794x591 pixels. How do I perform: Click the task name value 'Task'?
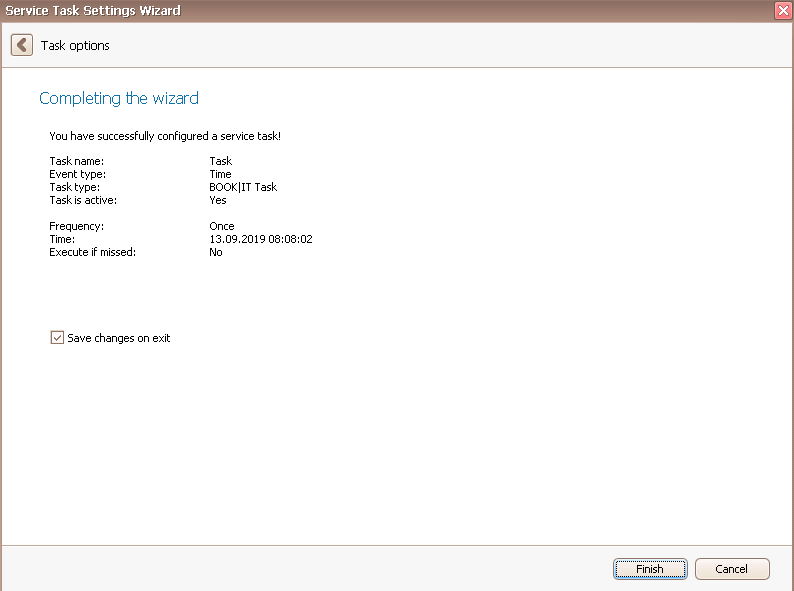click(x=221, y=161)
